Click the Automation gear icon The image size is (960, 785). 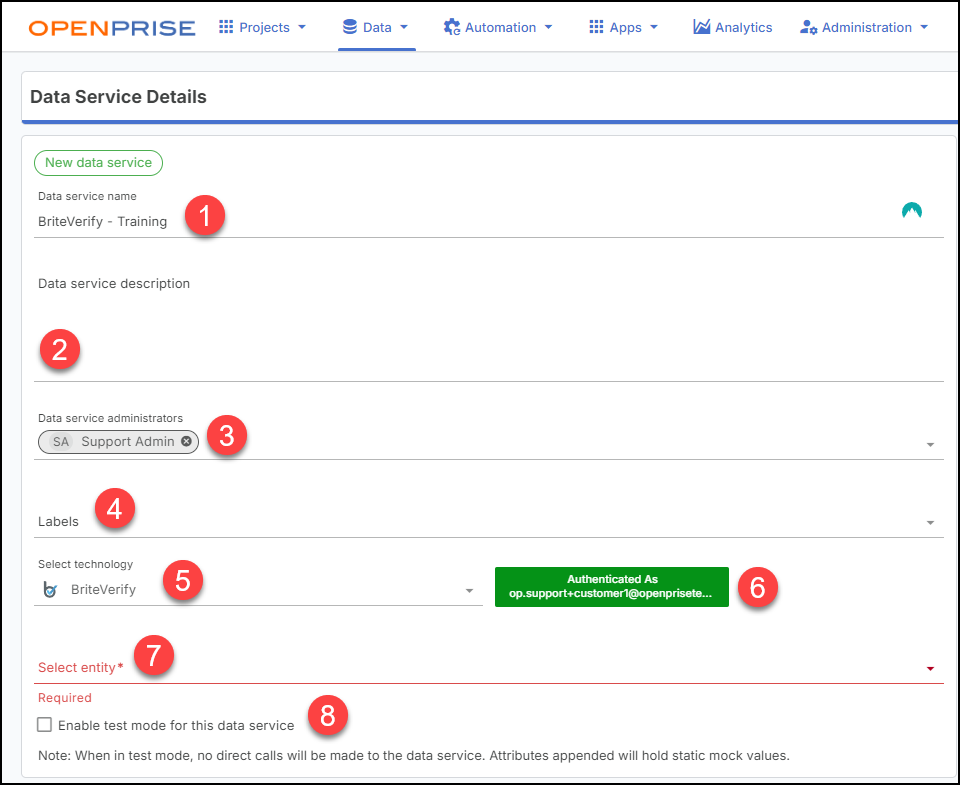click(x=452, y=27)
